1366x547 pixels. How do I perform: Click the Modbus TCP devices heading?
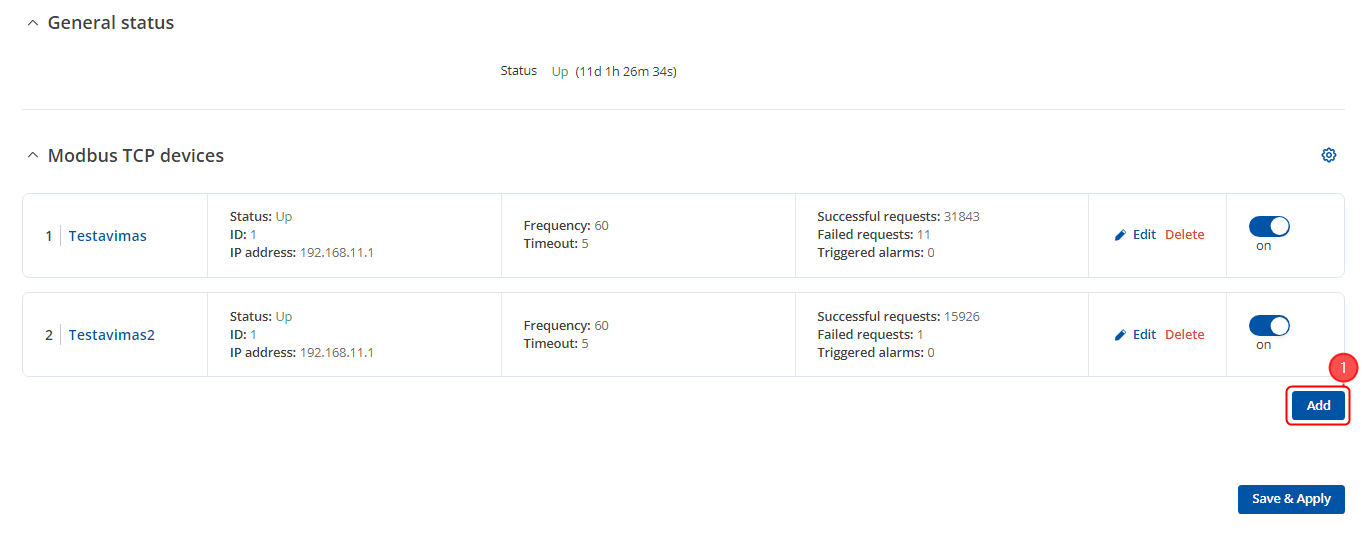(136, 156)
